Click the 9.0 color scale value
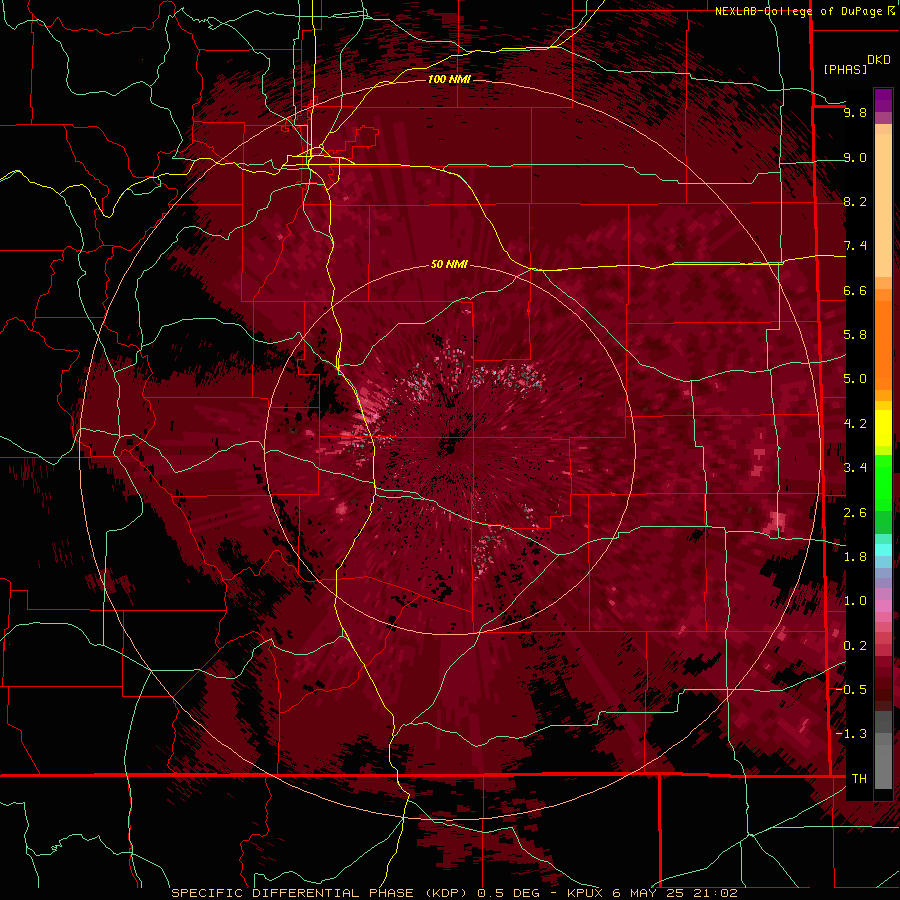 tap(855, 157)
